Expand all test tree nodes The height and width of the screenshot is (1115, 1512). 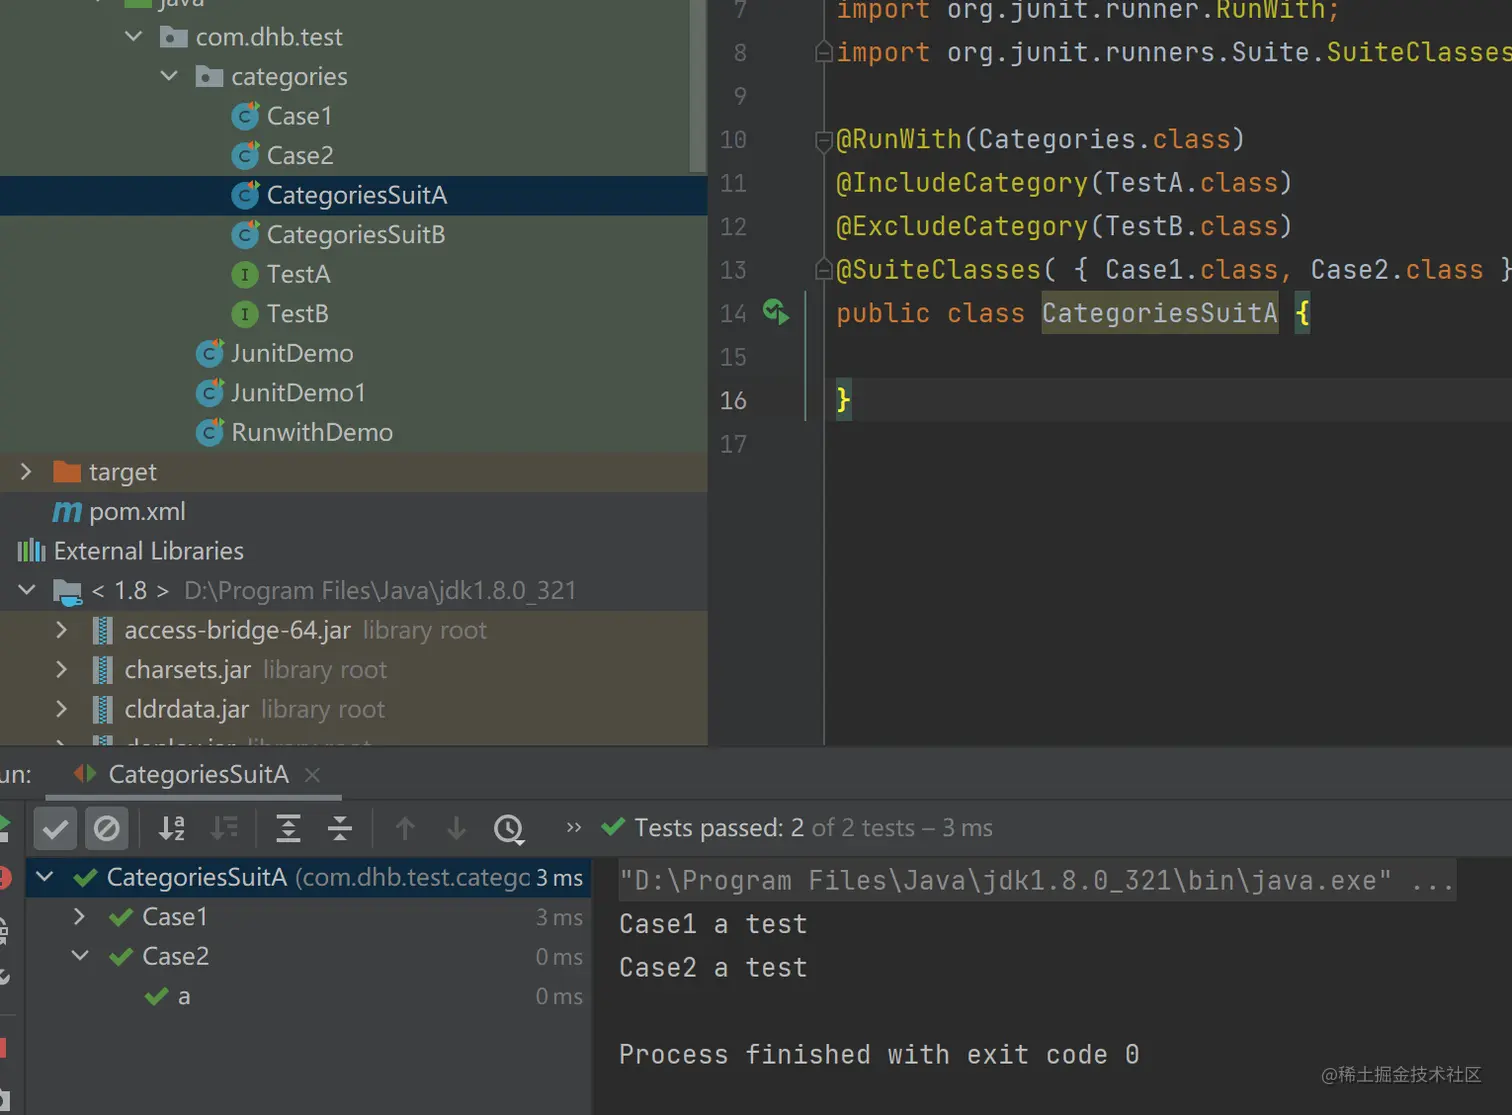tap(288, 828)
